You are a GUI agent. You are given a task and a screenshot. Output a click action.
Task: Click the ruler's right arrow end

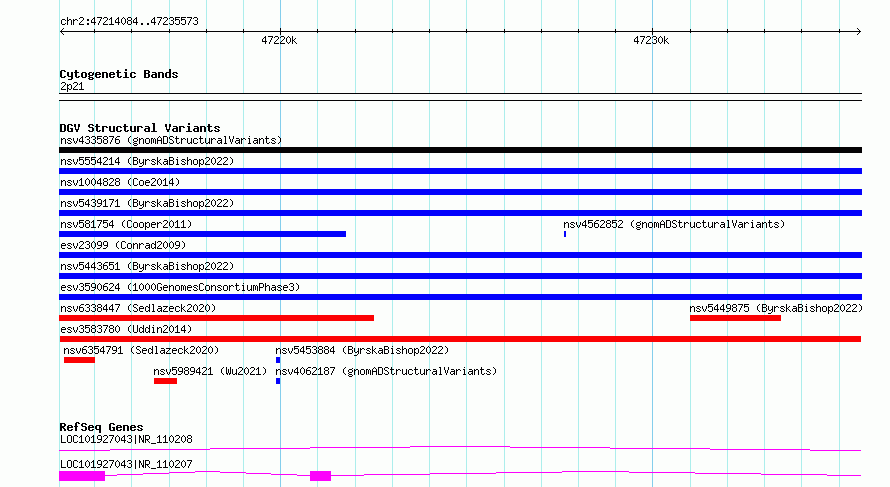[859, 32]
